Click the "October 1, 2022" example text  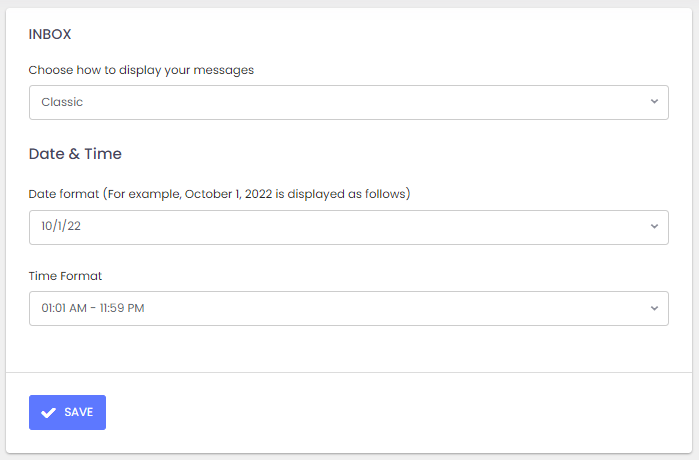click(x=233, y=193)
